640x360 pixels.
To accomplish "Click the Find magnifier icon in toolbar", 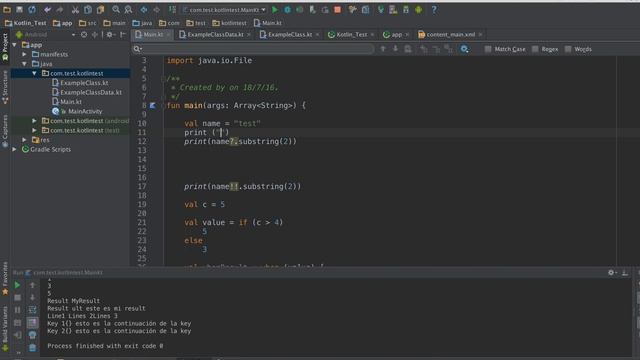I will 116,9.
